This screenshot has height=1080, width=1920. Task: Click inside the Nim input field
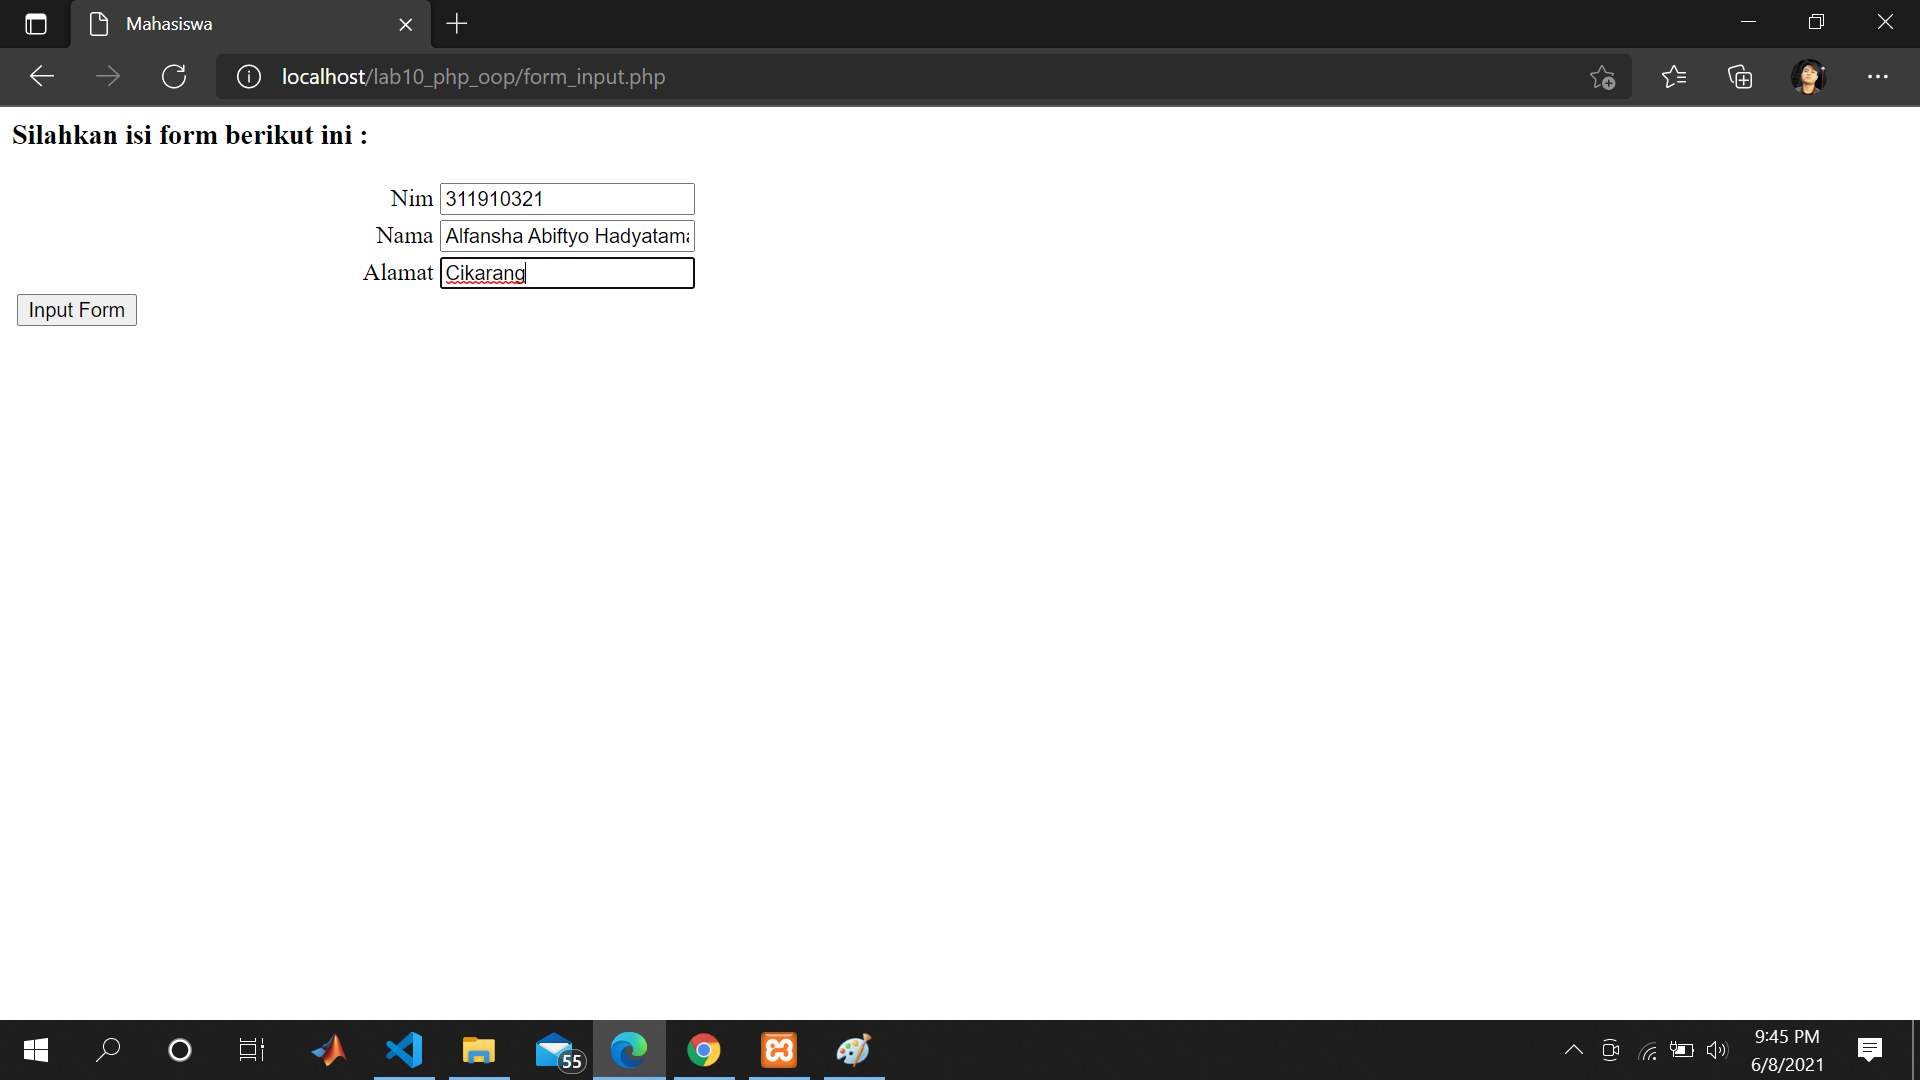tap(566, 198)
